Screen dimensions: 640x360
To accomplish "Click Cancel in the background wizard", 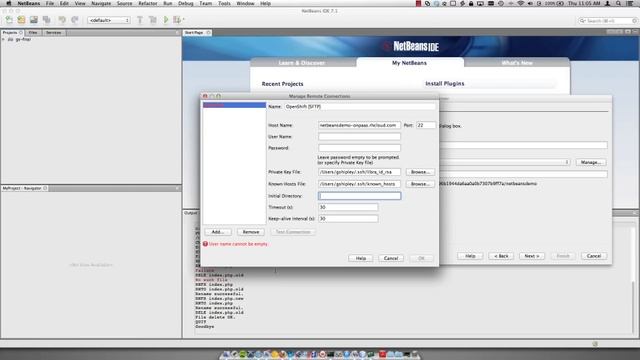I will [x=593, y=256].
